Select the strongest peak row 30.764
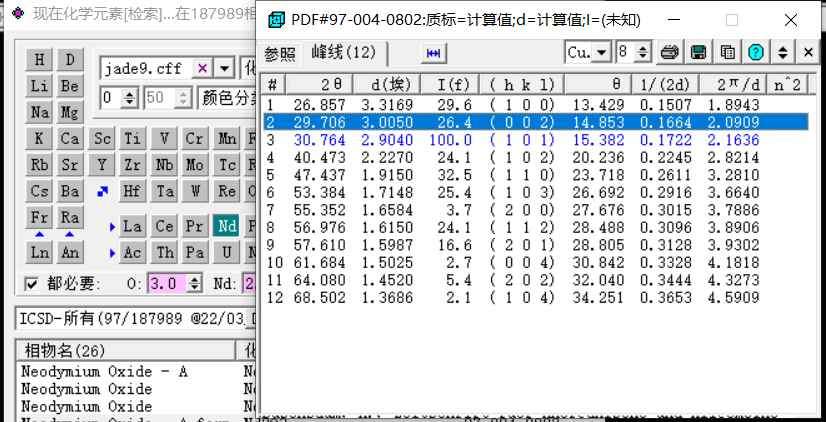The width and height of the screenshot is (826, 422). [535, 140]
